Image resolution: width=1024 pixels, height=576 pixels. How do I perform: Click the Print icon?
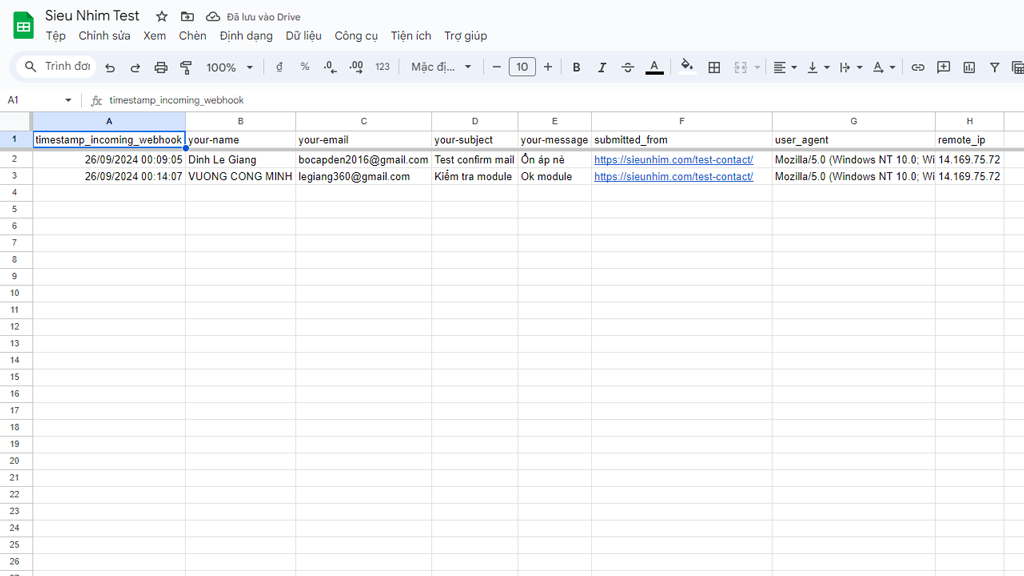coord(161,67)
